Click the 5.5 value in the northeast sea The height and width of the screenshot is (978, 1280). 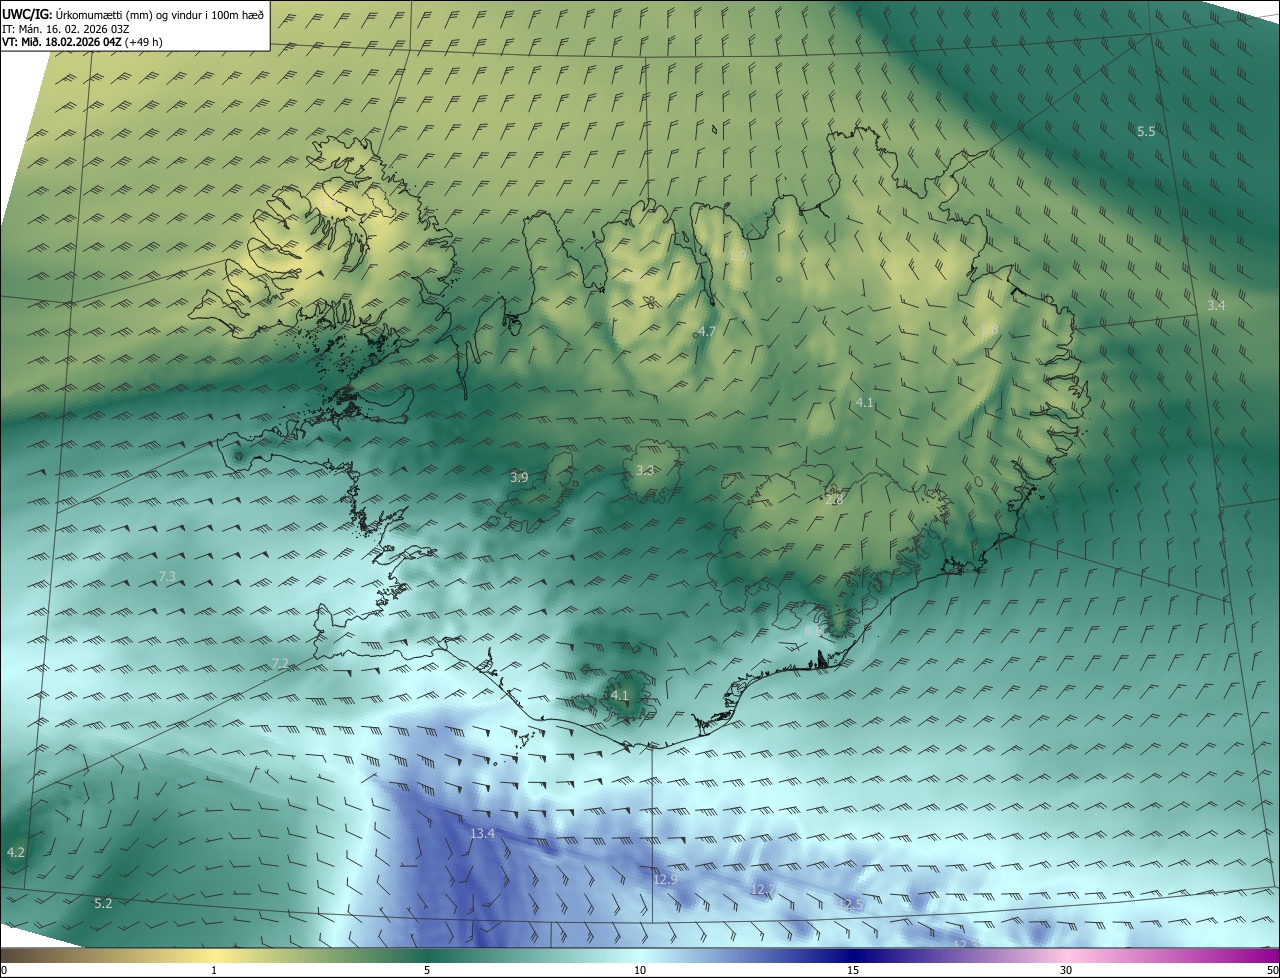click(x=1146, y=131)
